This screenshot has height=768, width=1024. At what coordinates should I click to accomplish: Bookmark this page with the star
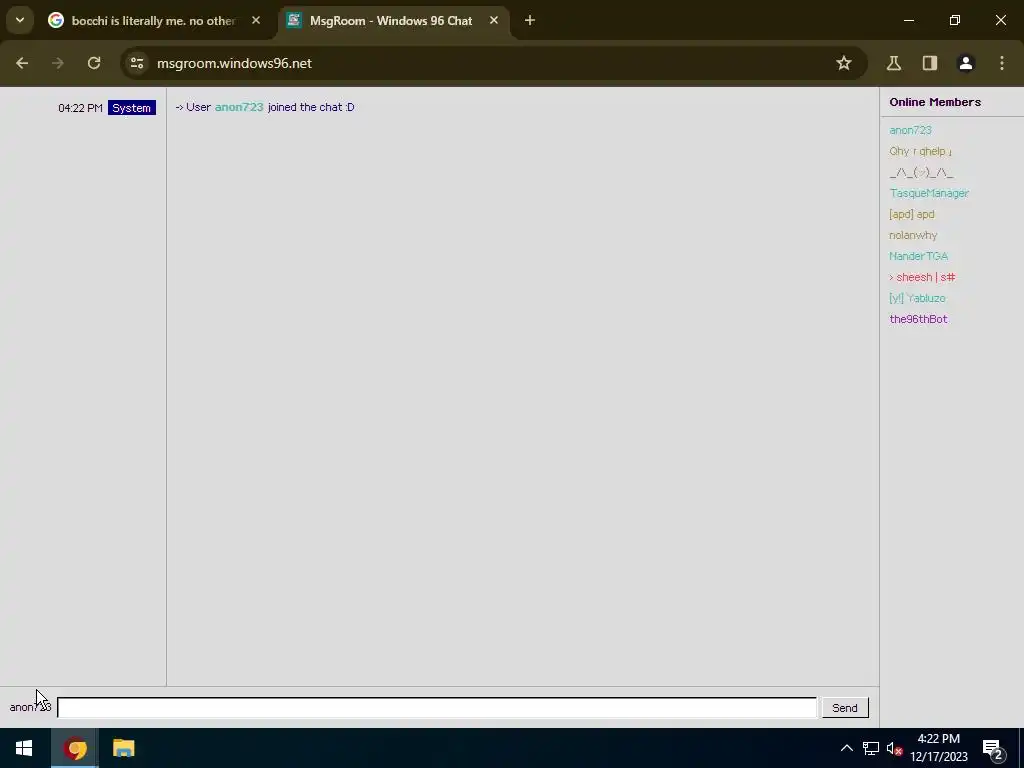coord(844,63)
